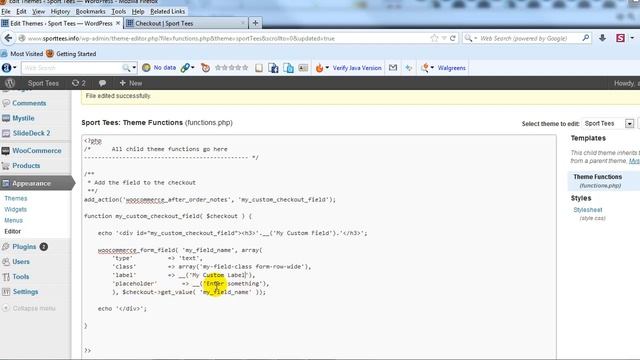Open a new tab with plus button
Screen dimensions: 640x360
[256, 23]
